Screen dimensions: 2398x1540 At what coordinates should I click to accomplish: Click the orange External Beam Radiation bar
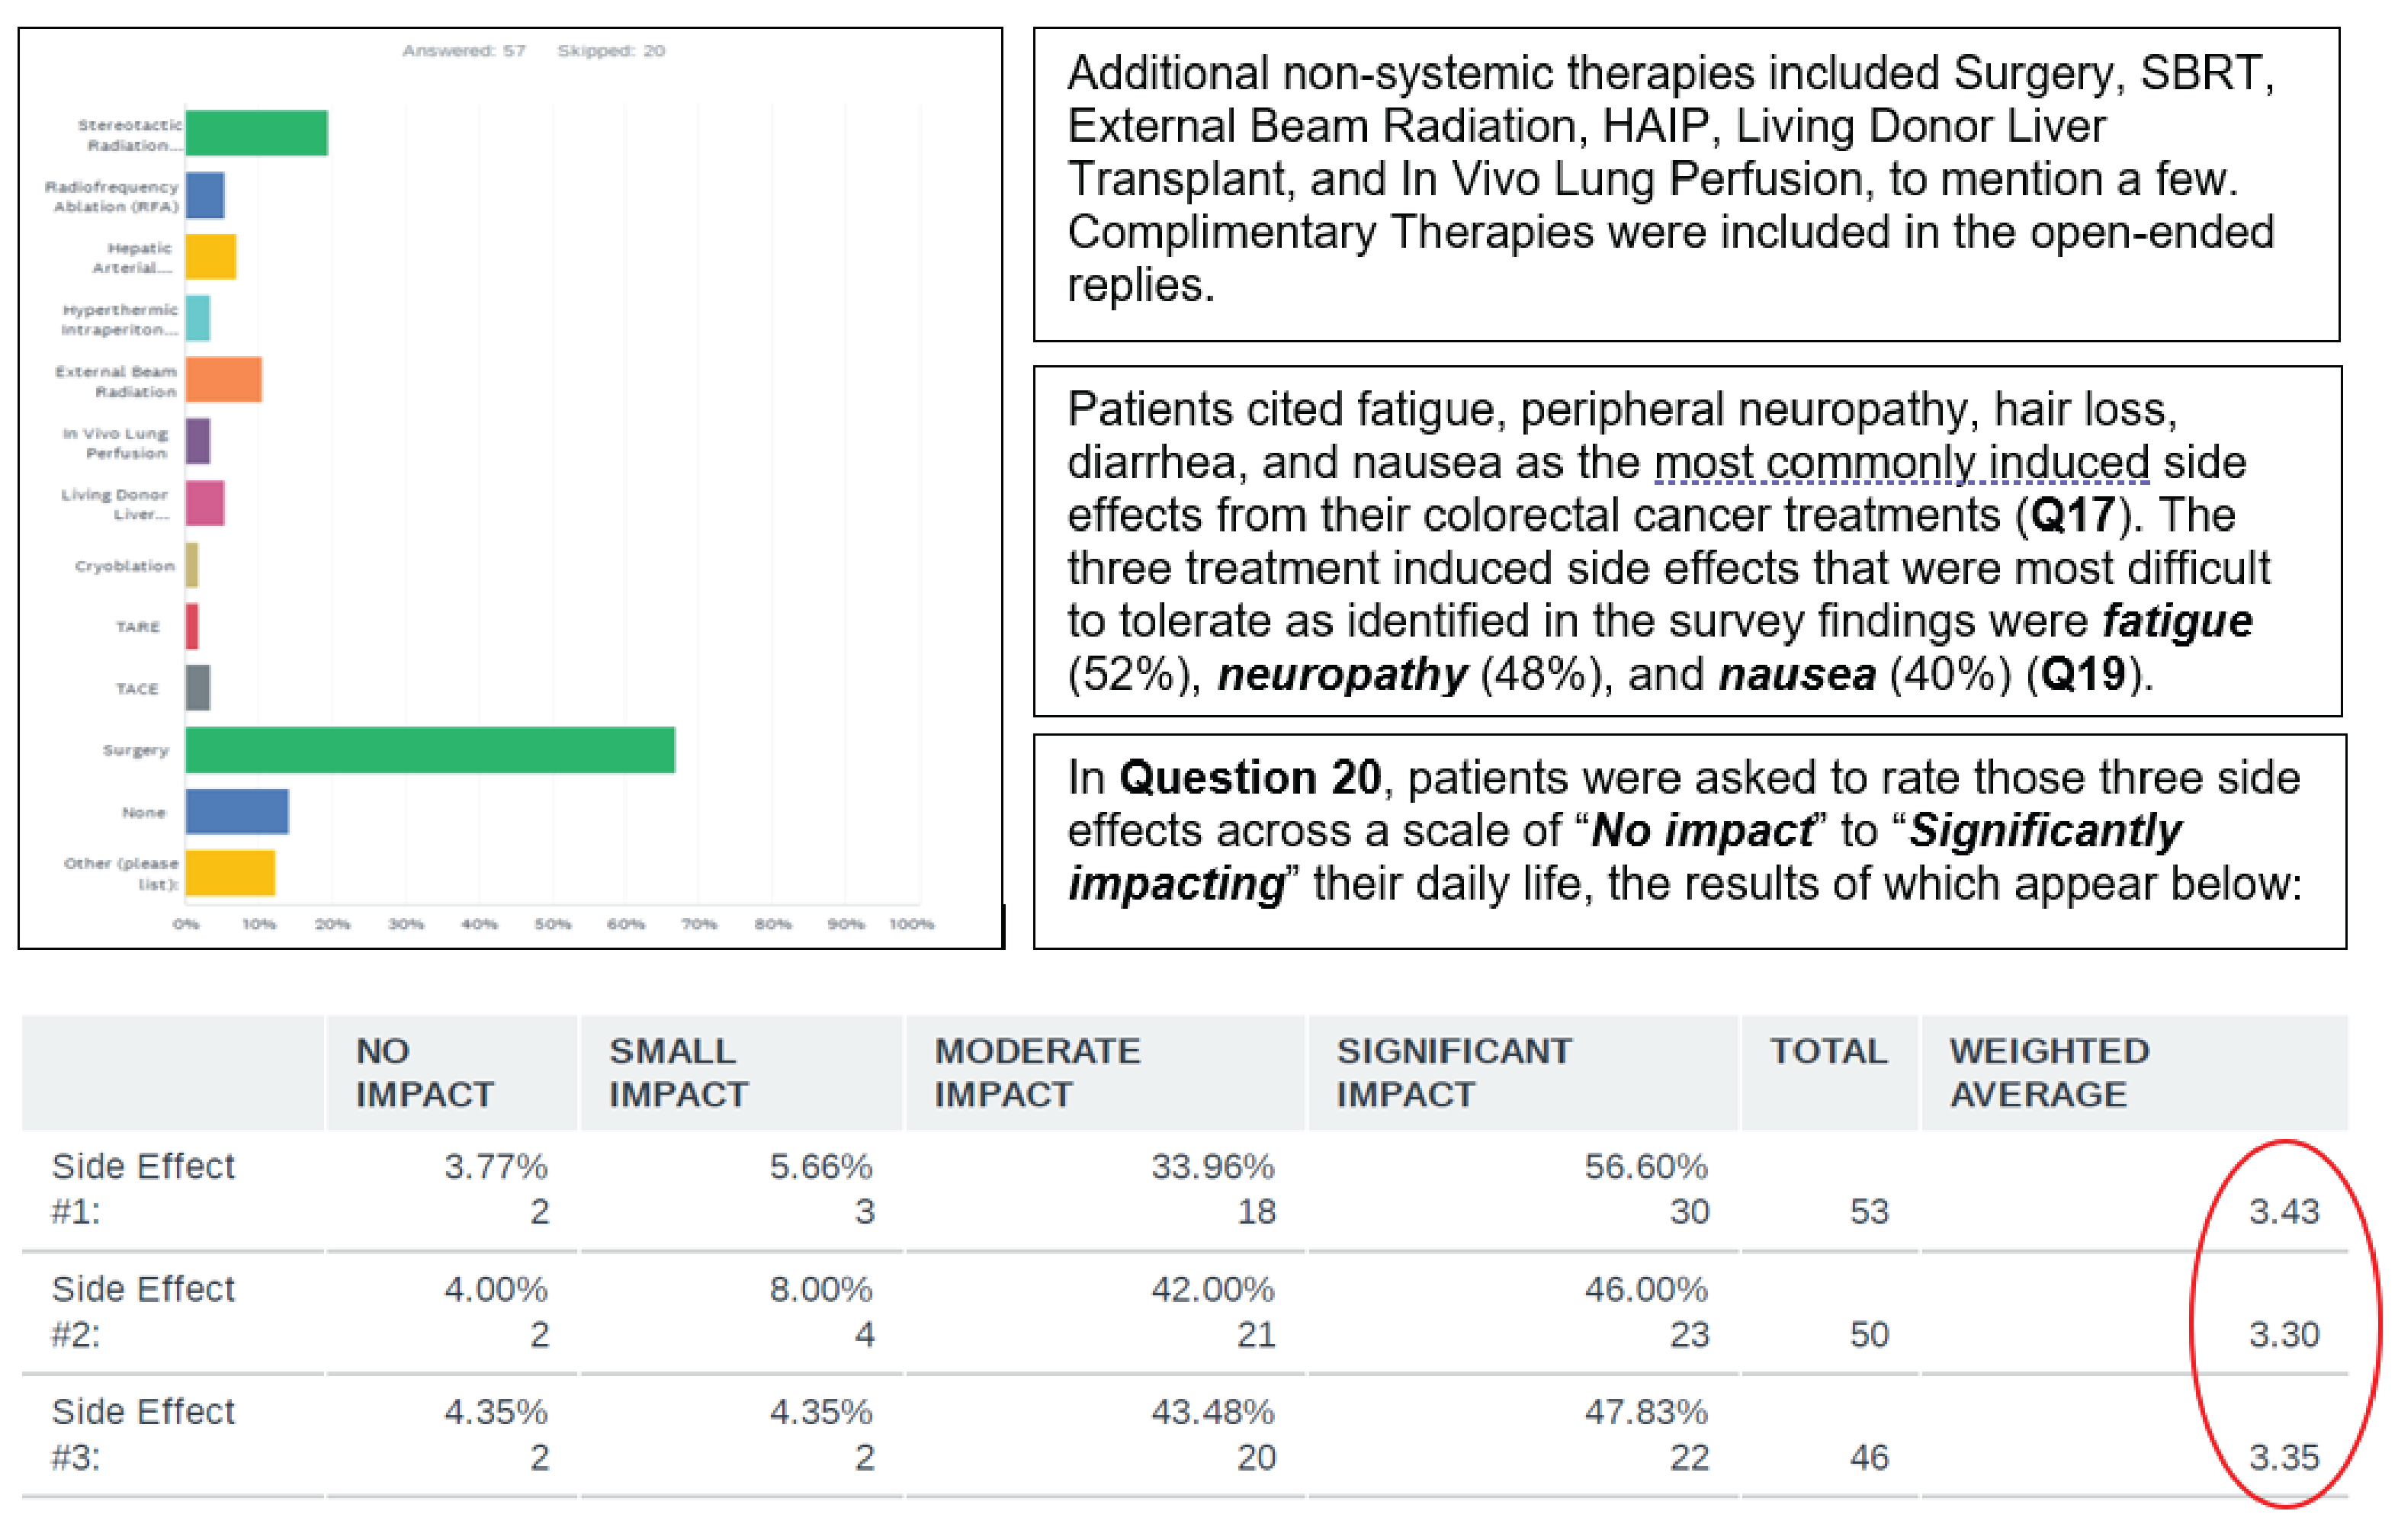click(x=224, y=380)
